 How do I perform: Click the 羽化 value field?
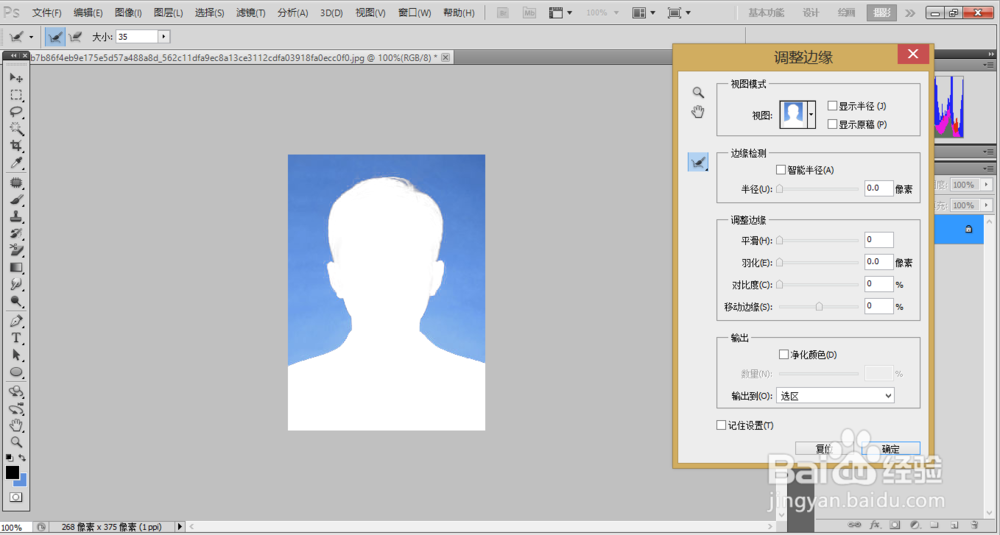(878, 261)
